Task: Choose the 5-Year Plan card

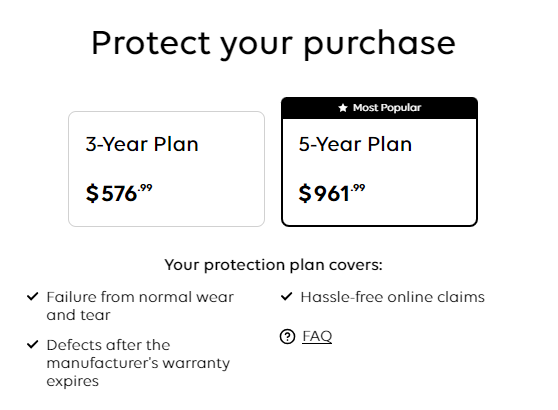Action: tap(379, 162)
